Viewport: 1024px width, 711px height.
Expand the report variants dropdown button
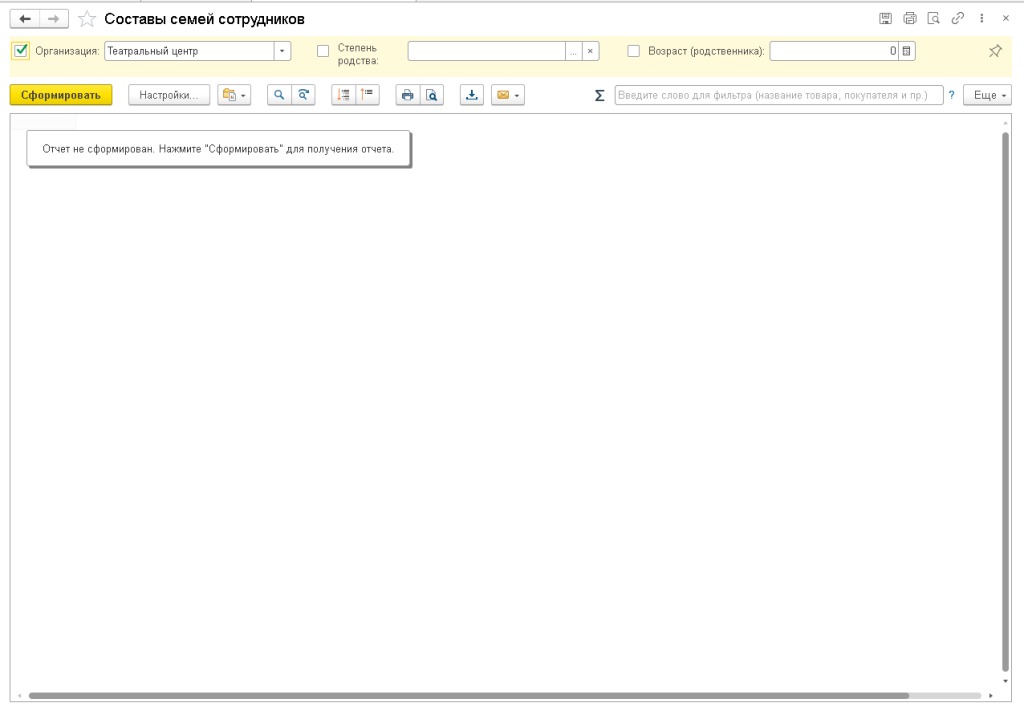click(234, 95)
